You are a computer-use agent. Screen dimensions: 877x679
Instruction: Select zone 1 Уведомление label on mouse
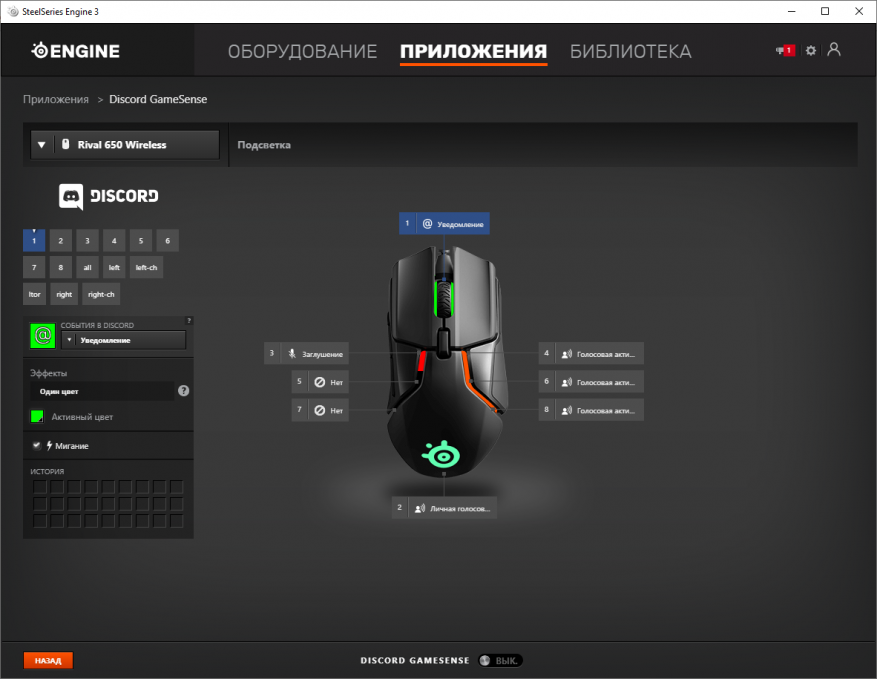tap(445, 224)
